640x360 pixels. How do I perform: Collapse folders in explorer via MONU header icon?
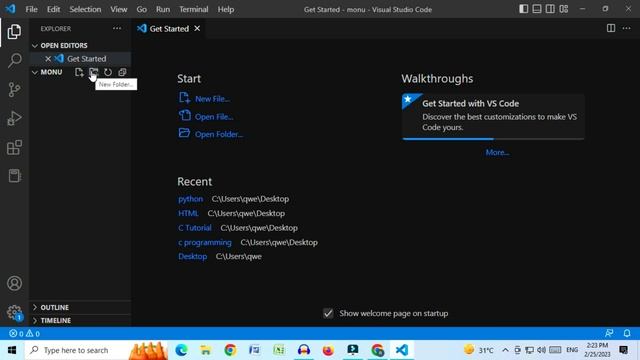tap(122, 72)
